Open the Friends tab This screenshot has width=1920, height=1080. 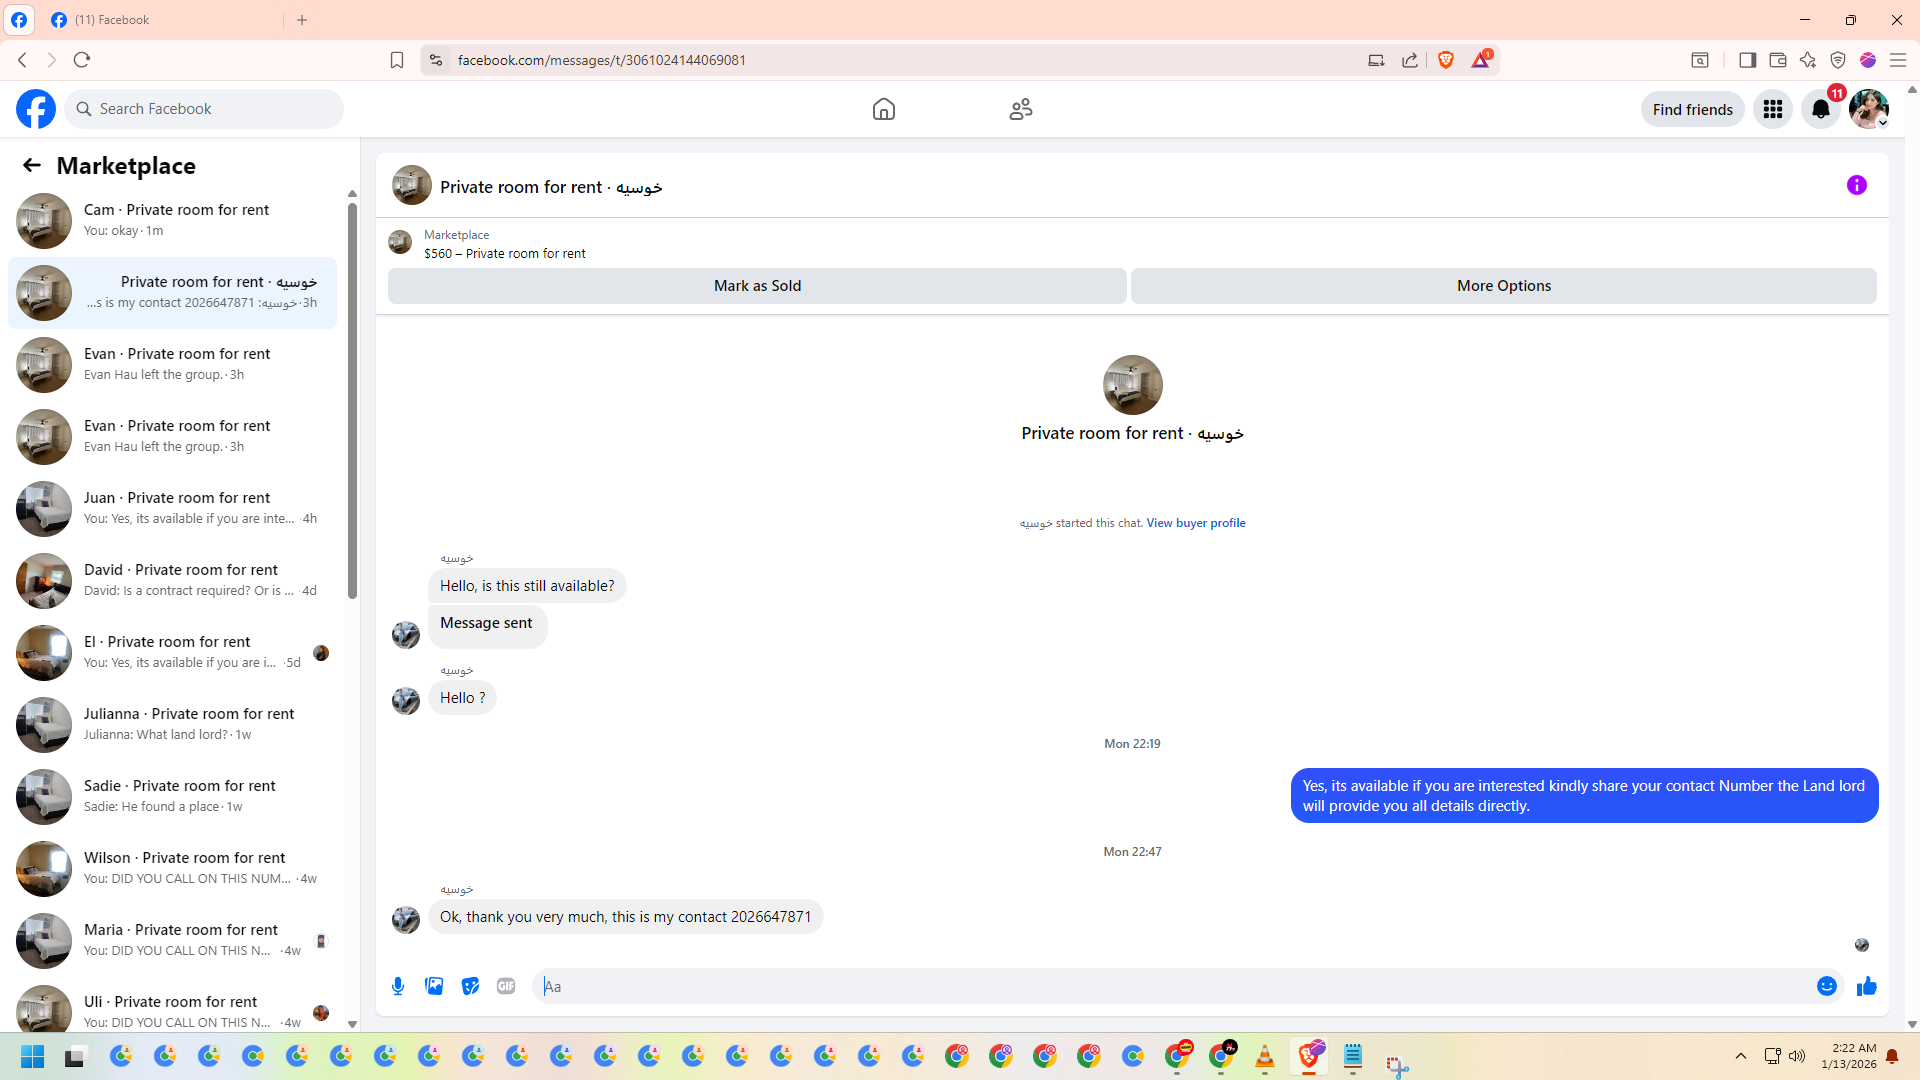[1020, 109]
